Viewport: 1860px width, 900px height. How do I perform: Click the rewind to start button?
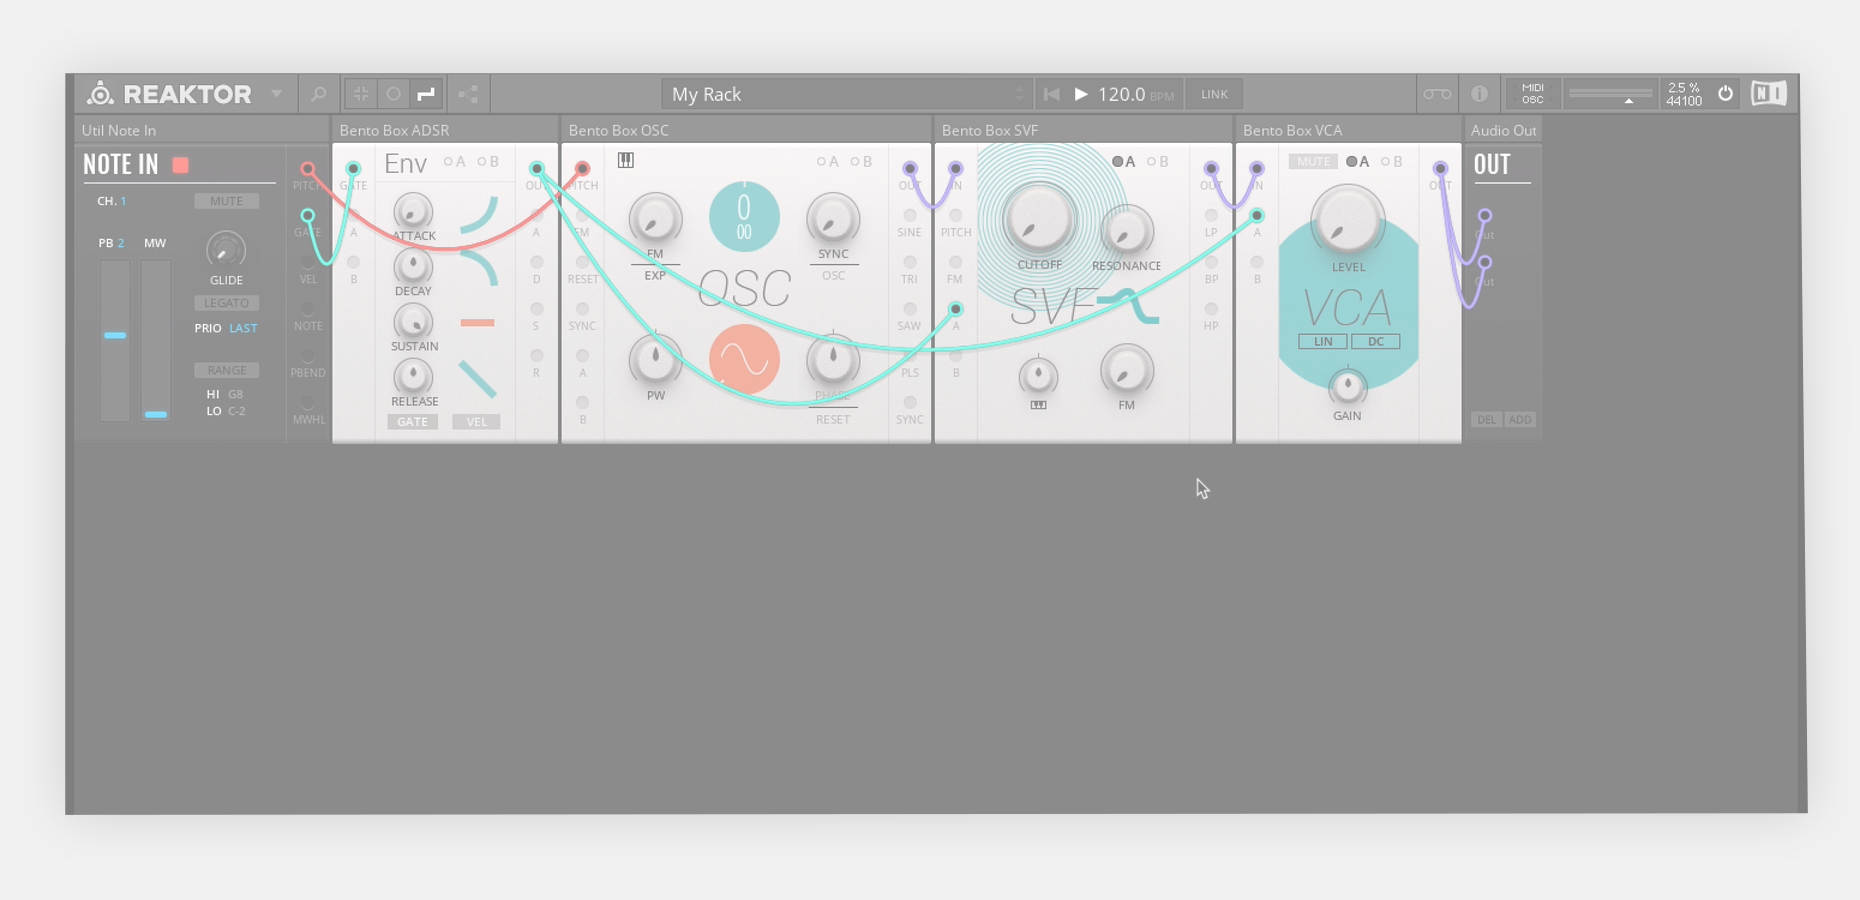click(x=1051, y=94)
